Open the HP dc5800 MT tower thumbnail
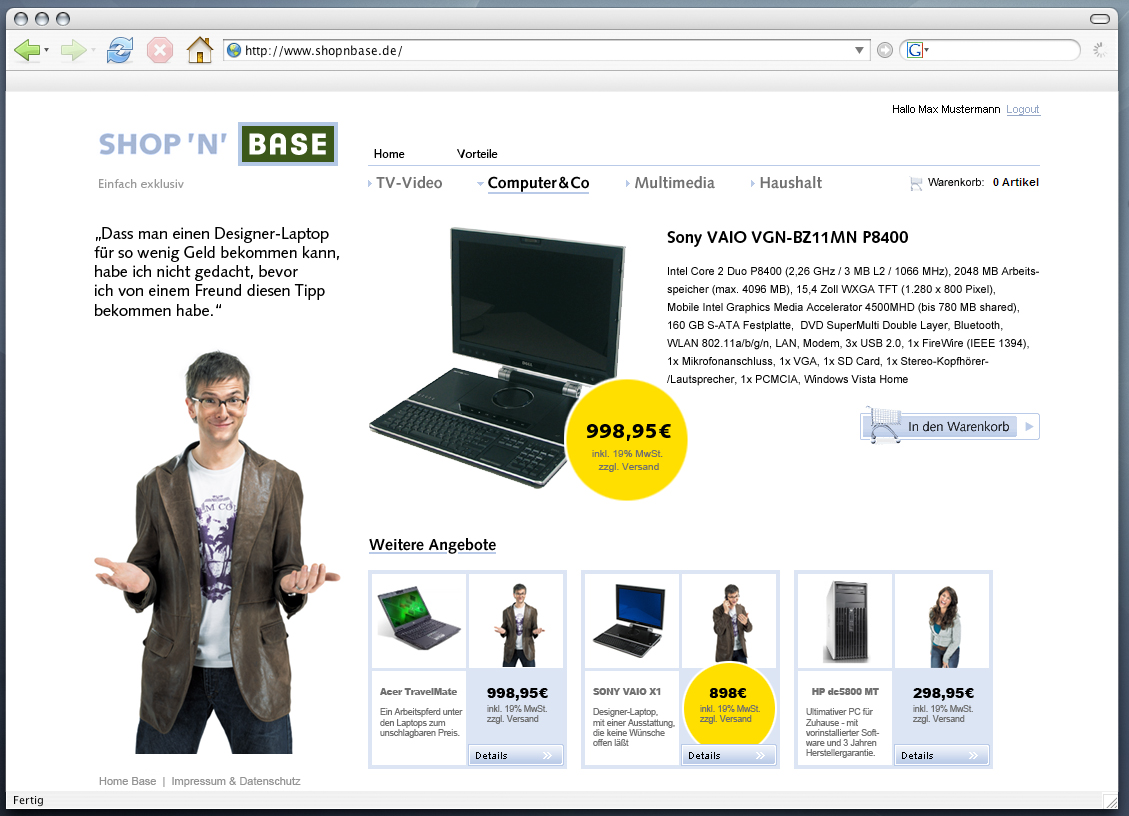Screen dimensions: 1129x816 click(845, 621)
